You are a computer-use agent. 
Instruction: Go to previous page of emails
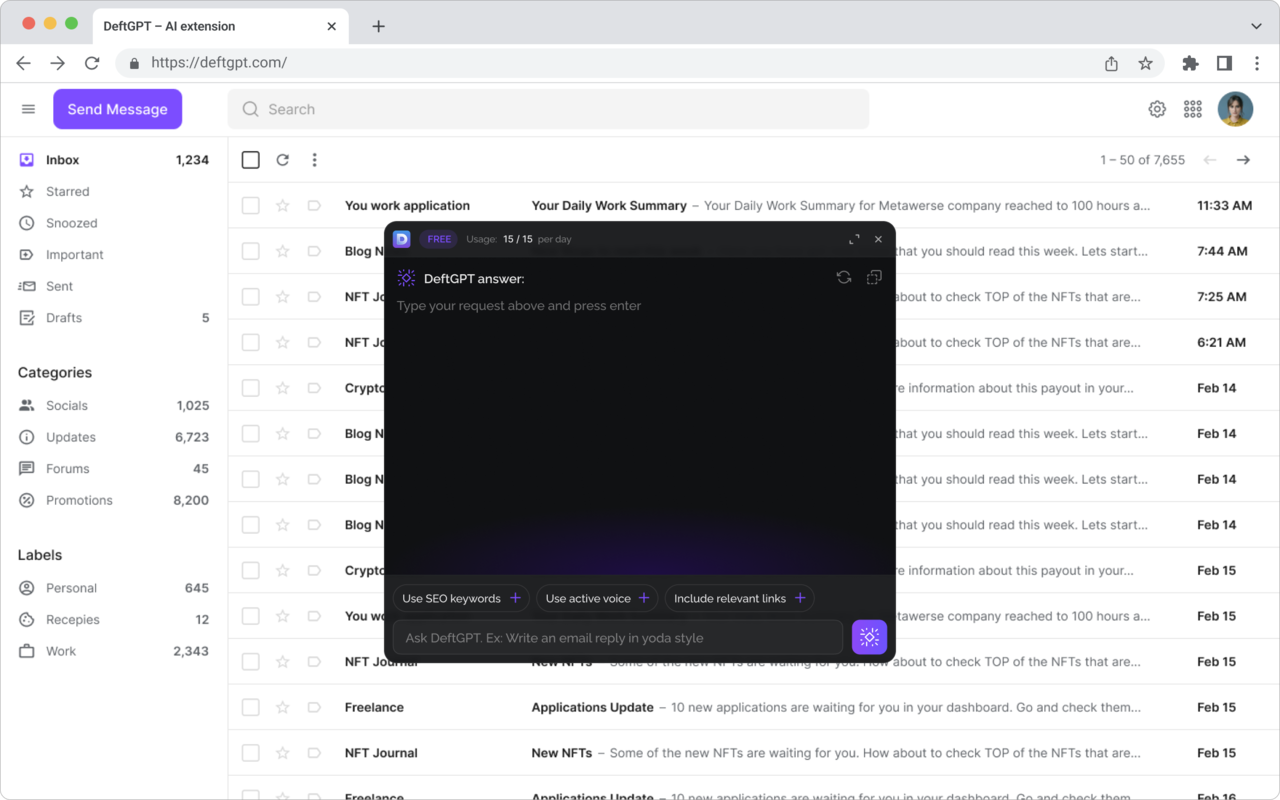(x=1210, y=160)
